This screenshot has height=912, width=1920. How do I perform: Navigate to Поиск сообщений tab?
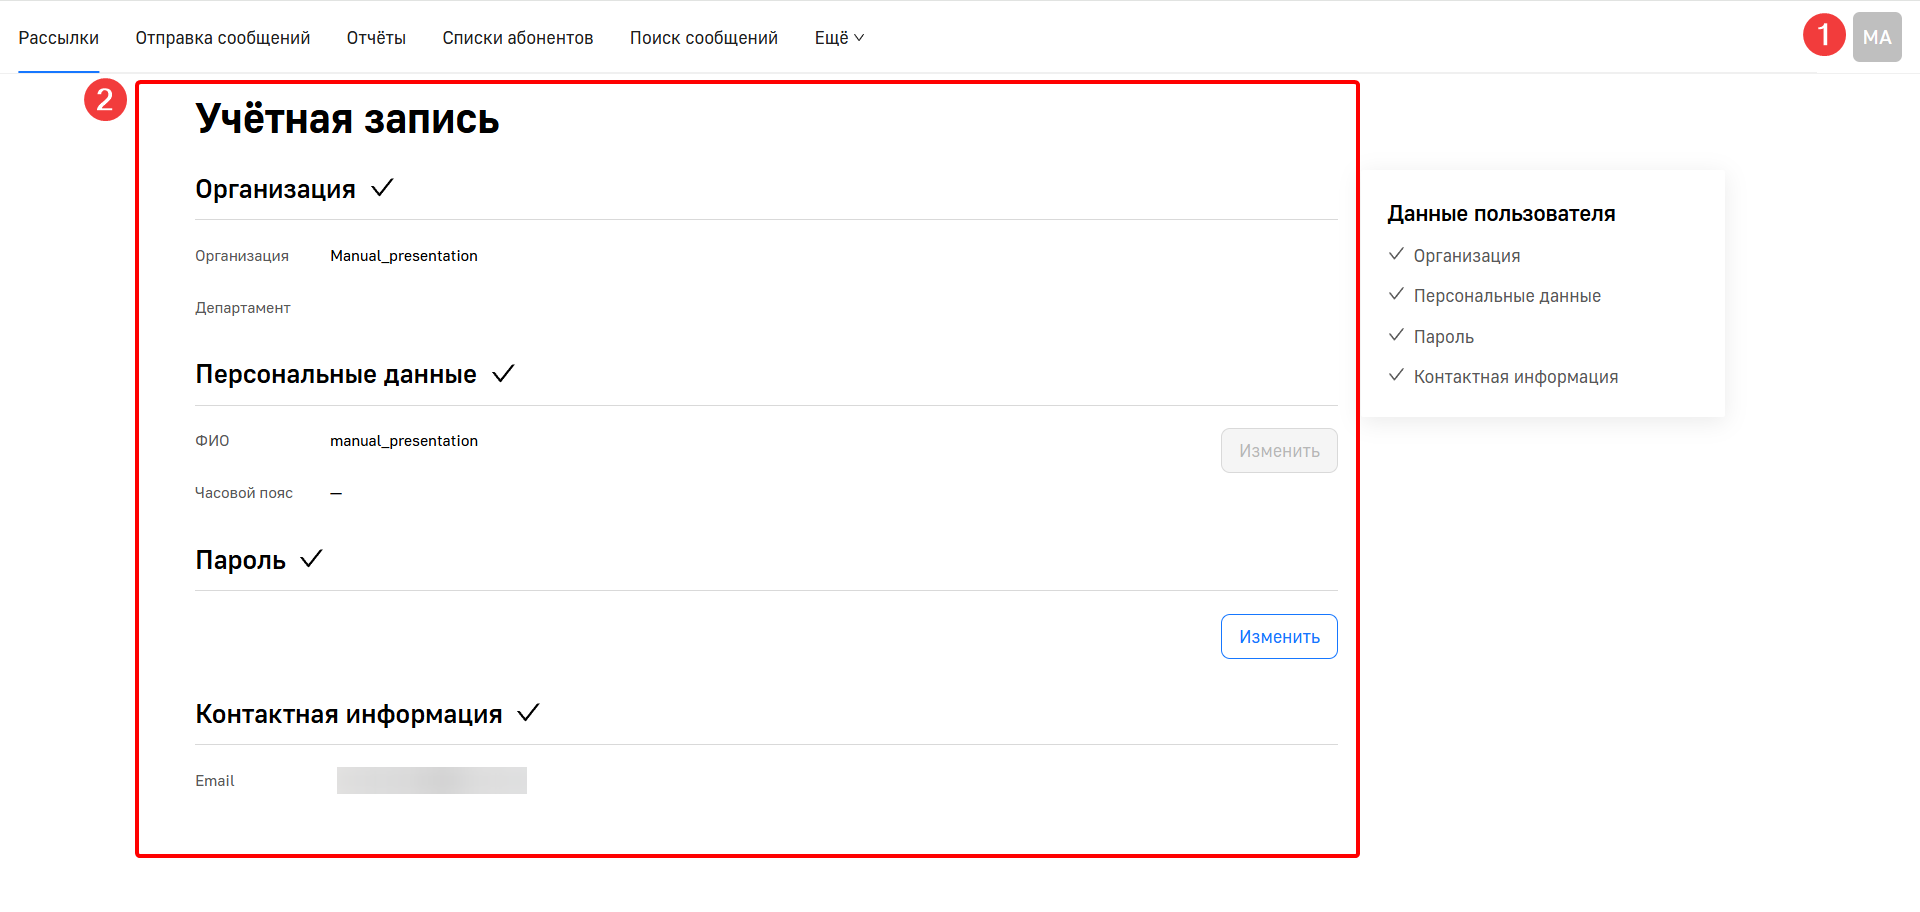pos(704,38)
